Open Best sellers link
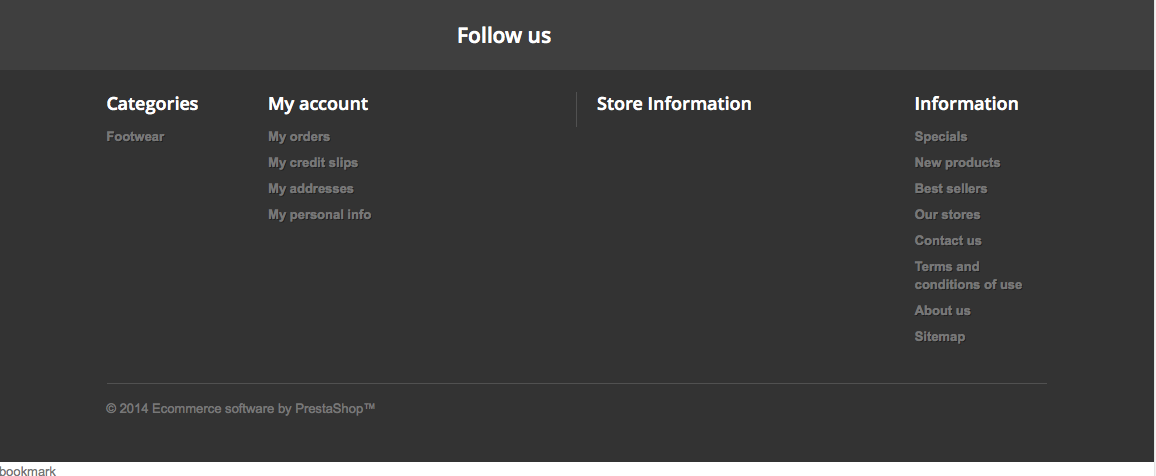The height and width of the screenshot is (476, 1156). 950,189
